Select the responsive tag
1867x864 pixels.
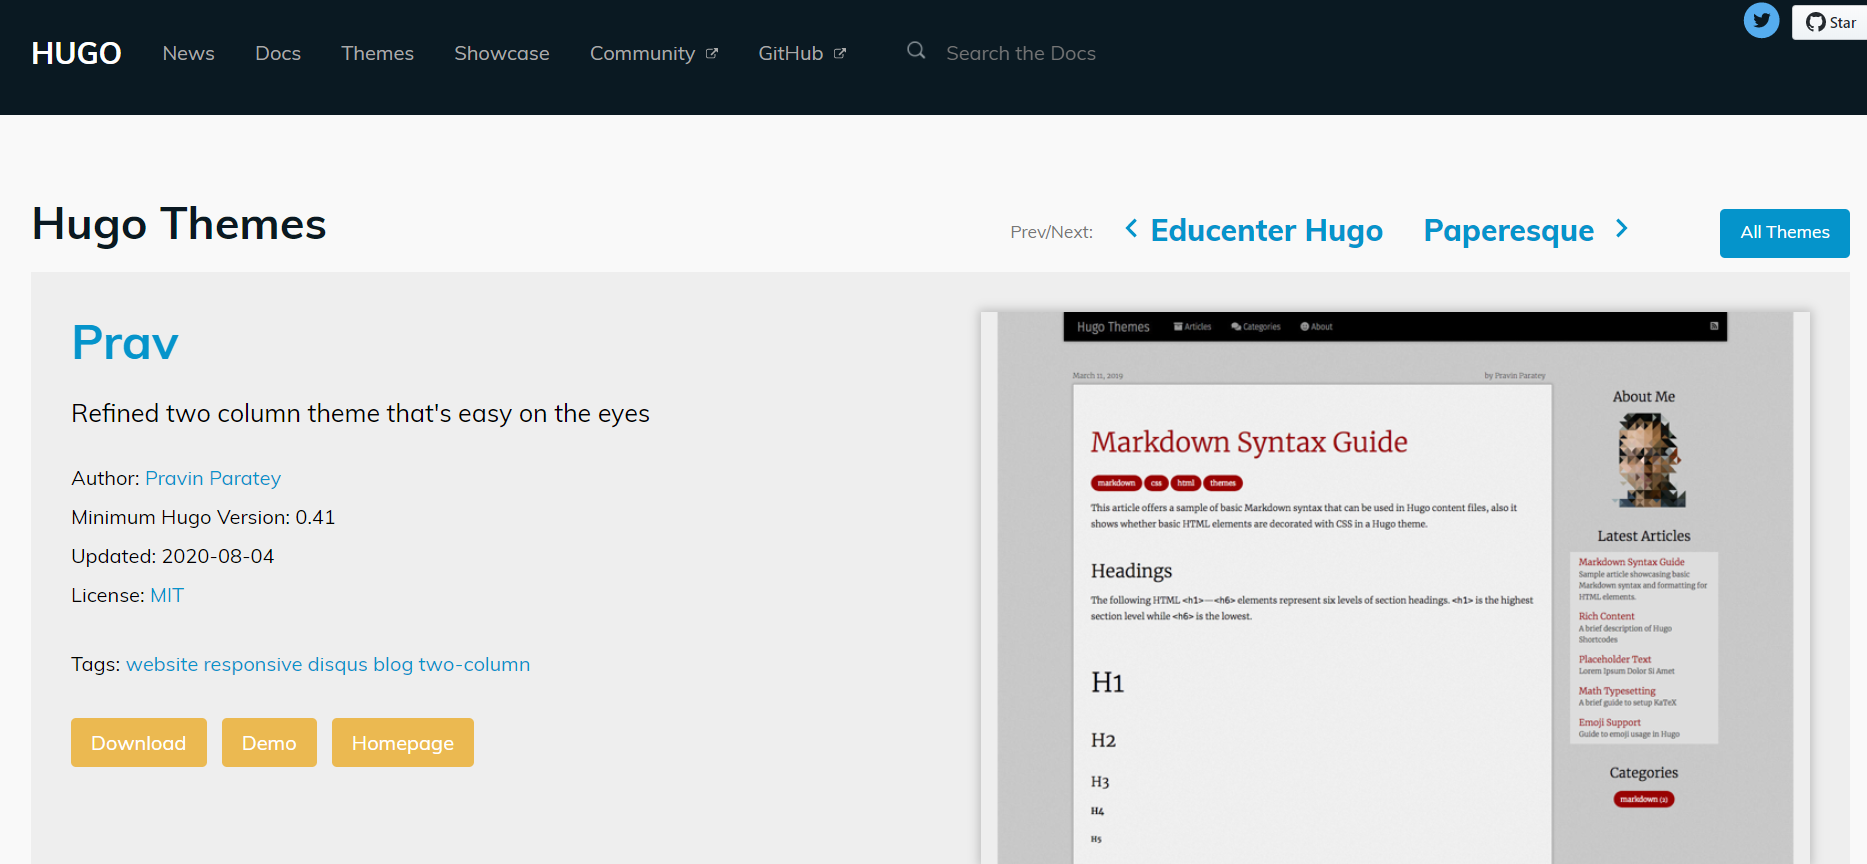click(x=253, y=665)
